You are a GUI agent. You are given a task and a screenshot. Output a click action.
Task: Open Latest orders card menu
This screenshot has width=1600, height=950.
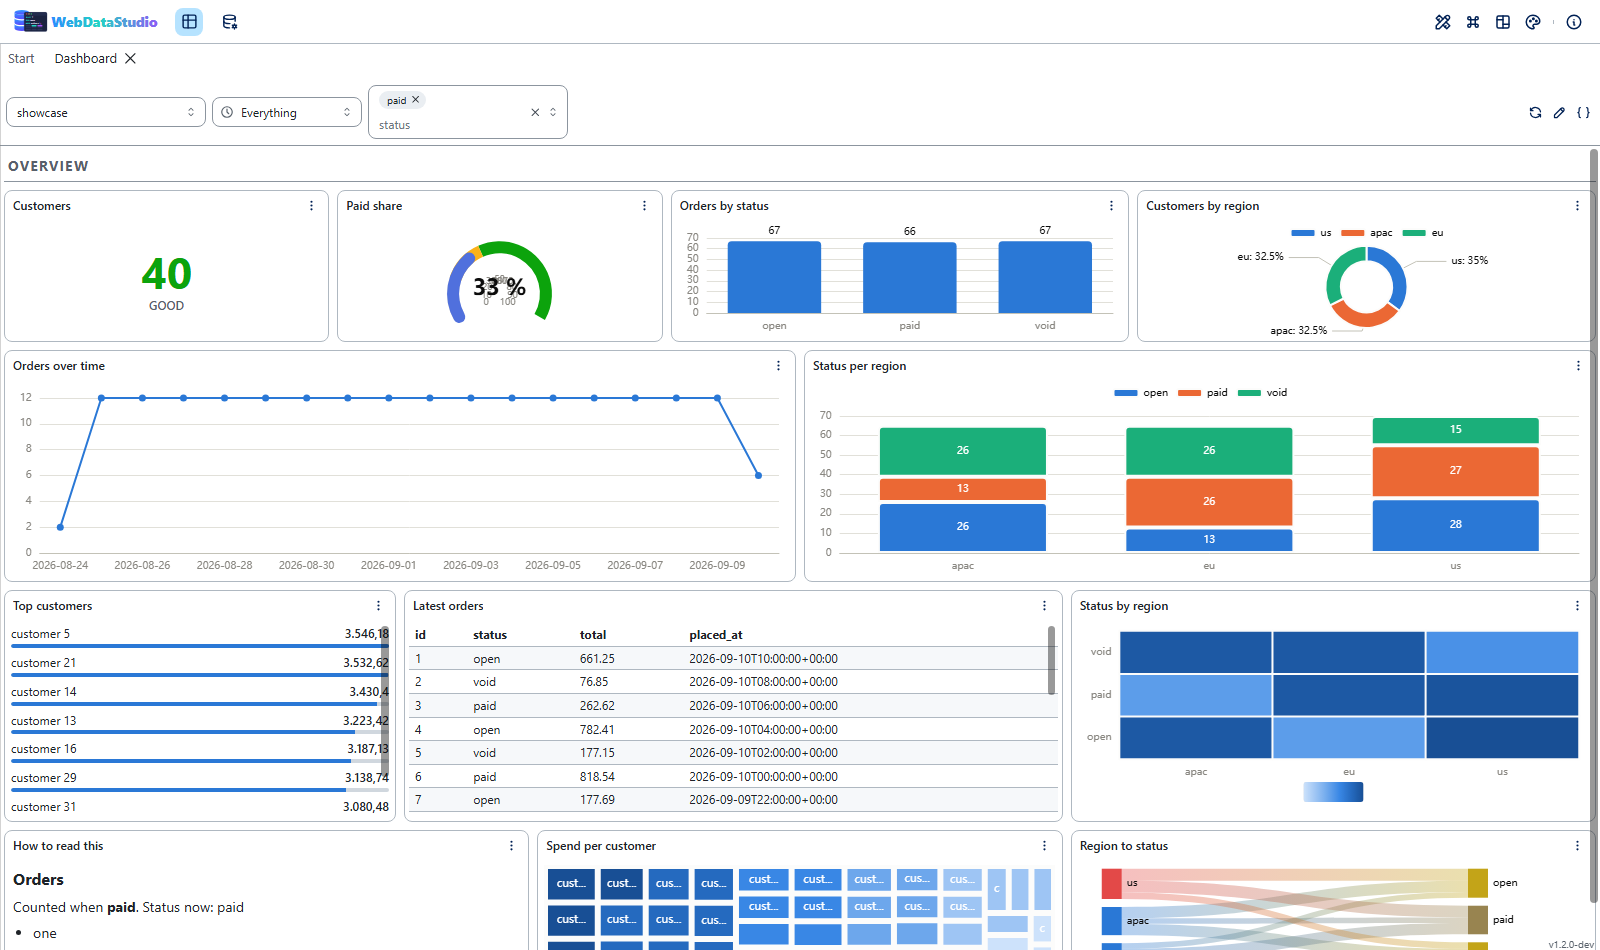pyautogui.click(x=1045, y=606)
